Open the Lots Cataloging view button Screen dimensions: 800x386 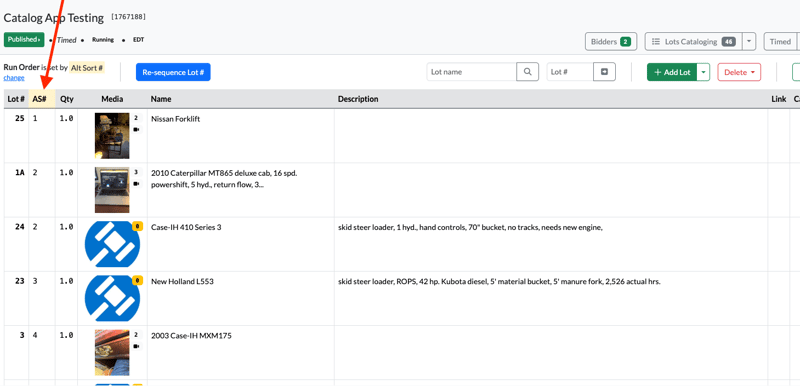pos(694,42)
